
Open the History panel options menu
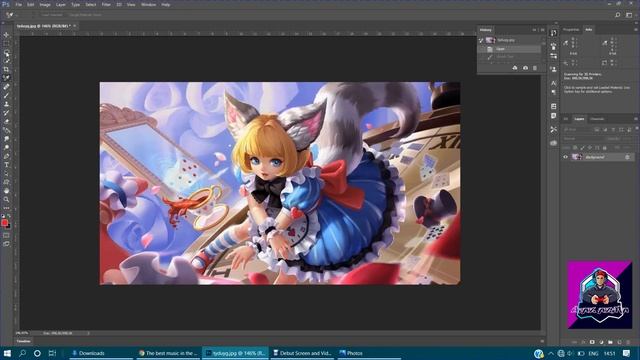[542, 30]
